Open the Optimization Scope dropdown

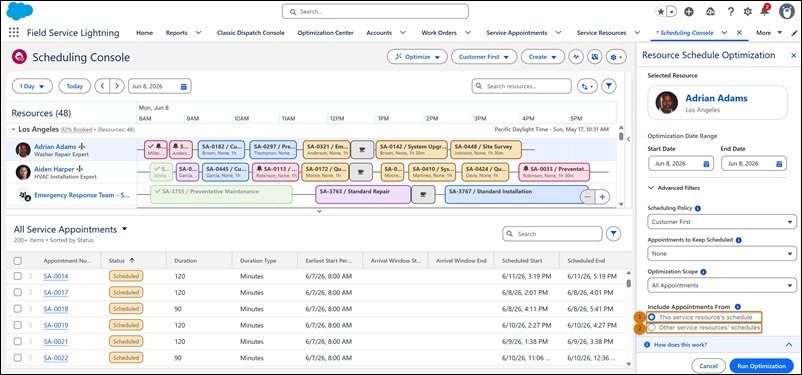722,285
